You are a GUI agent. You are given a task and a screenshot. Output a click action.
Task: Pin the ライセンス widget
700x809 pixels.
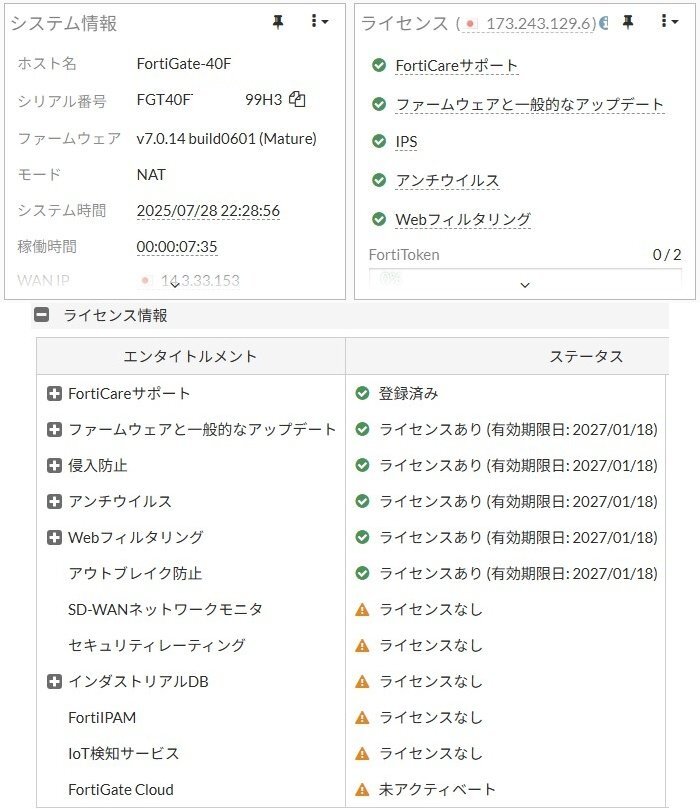tap(628, 22)
